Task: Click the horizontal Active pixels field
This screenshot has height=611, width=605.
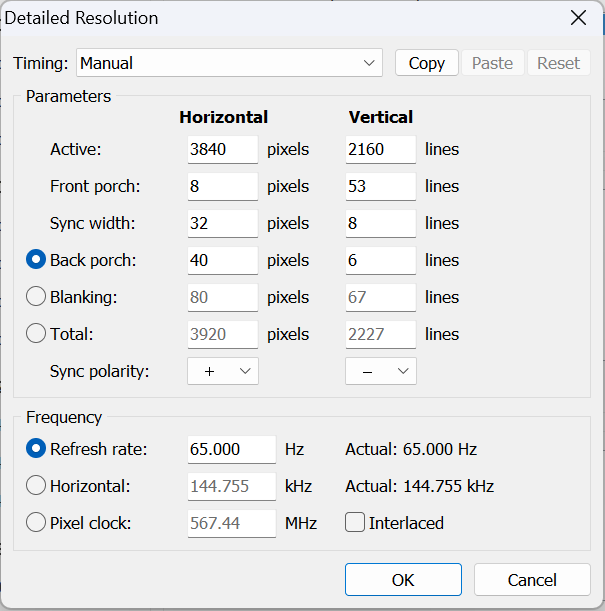Action: [222, 149]
